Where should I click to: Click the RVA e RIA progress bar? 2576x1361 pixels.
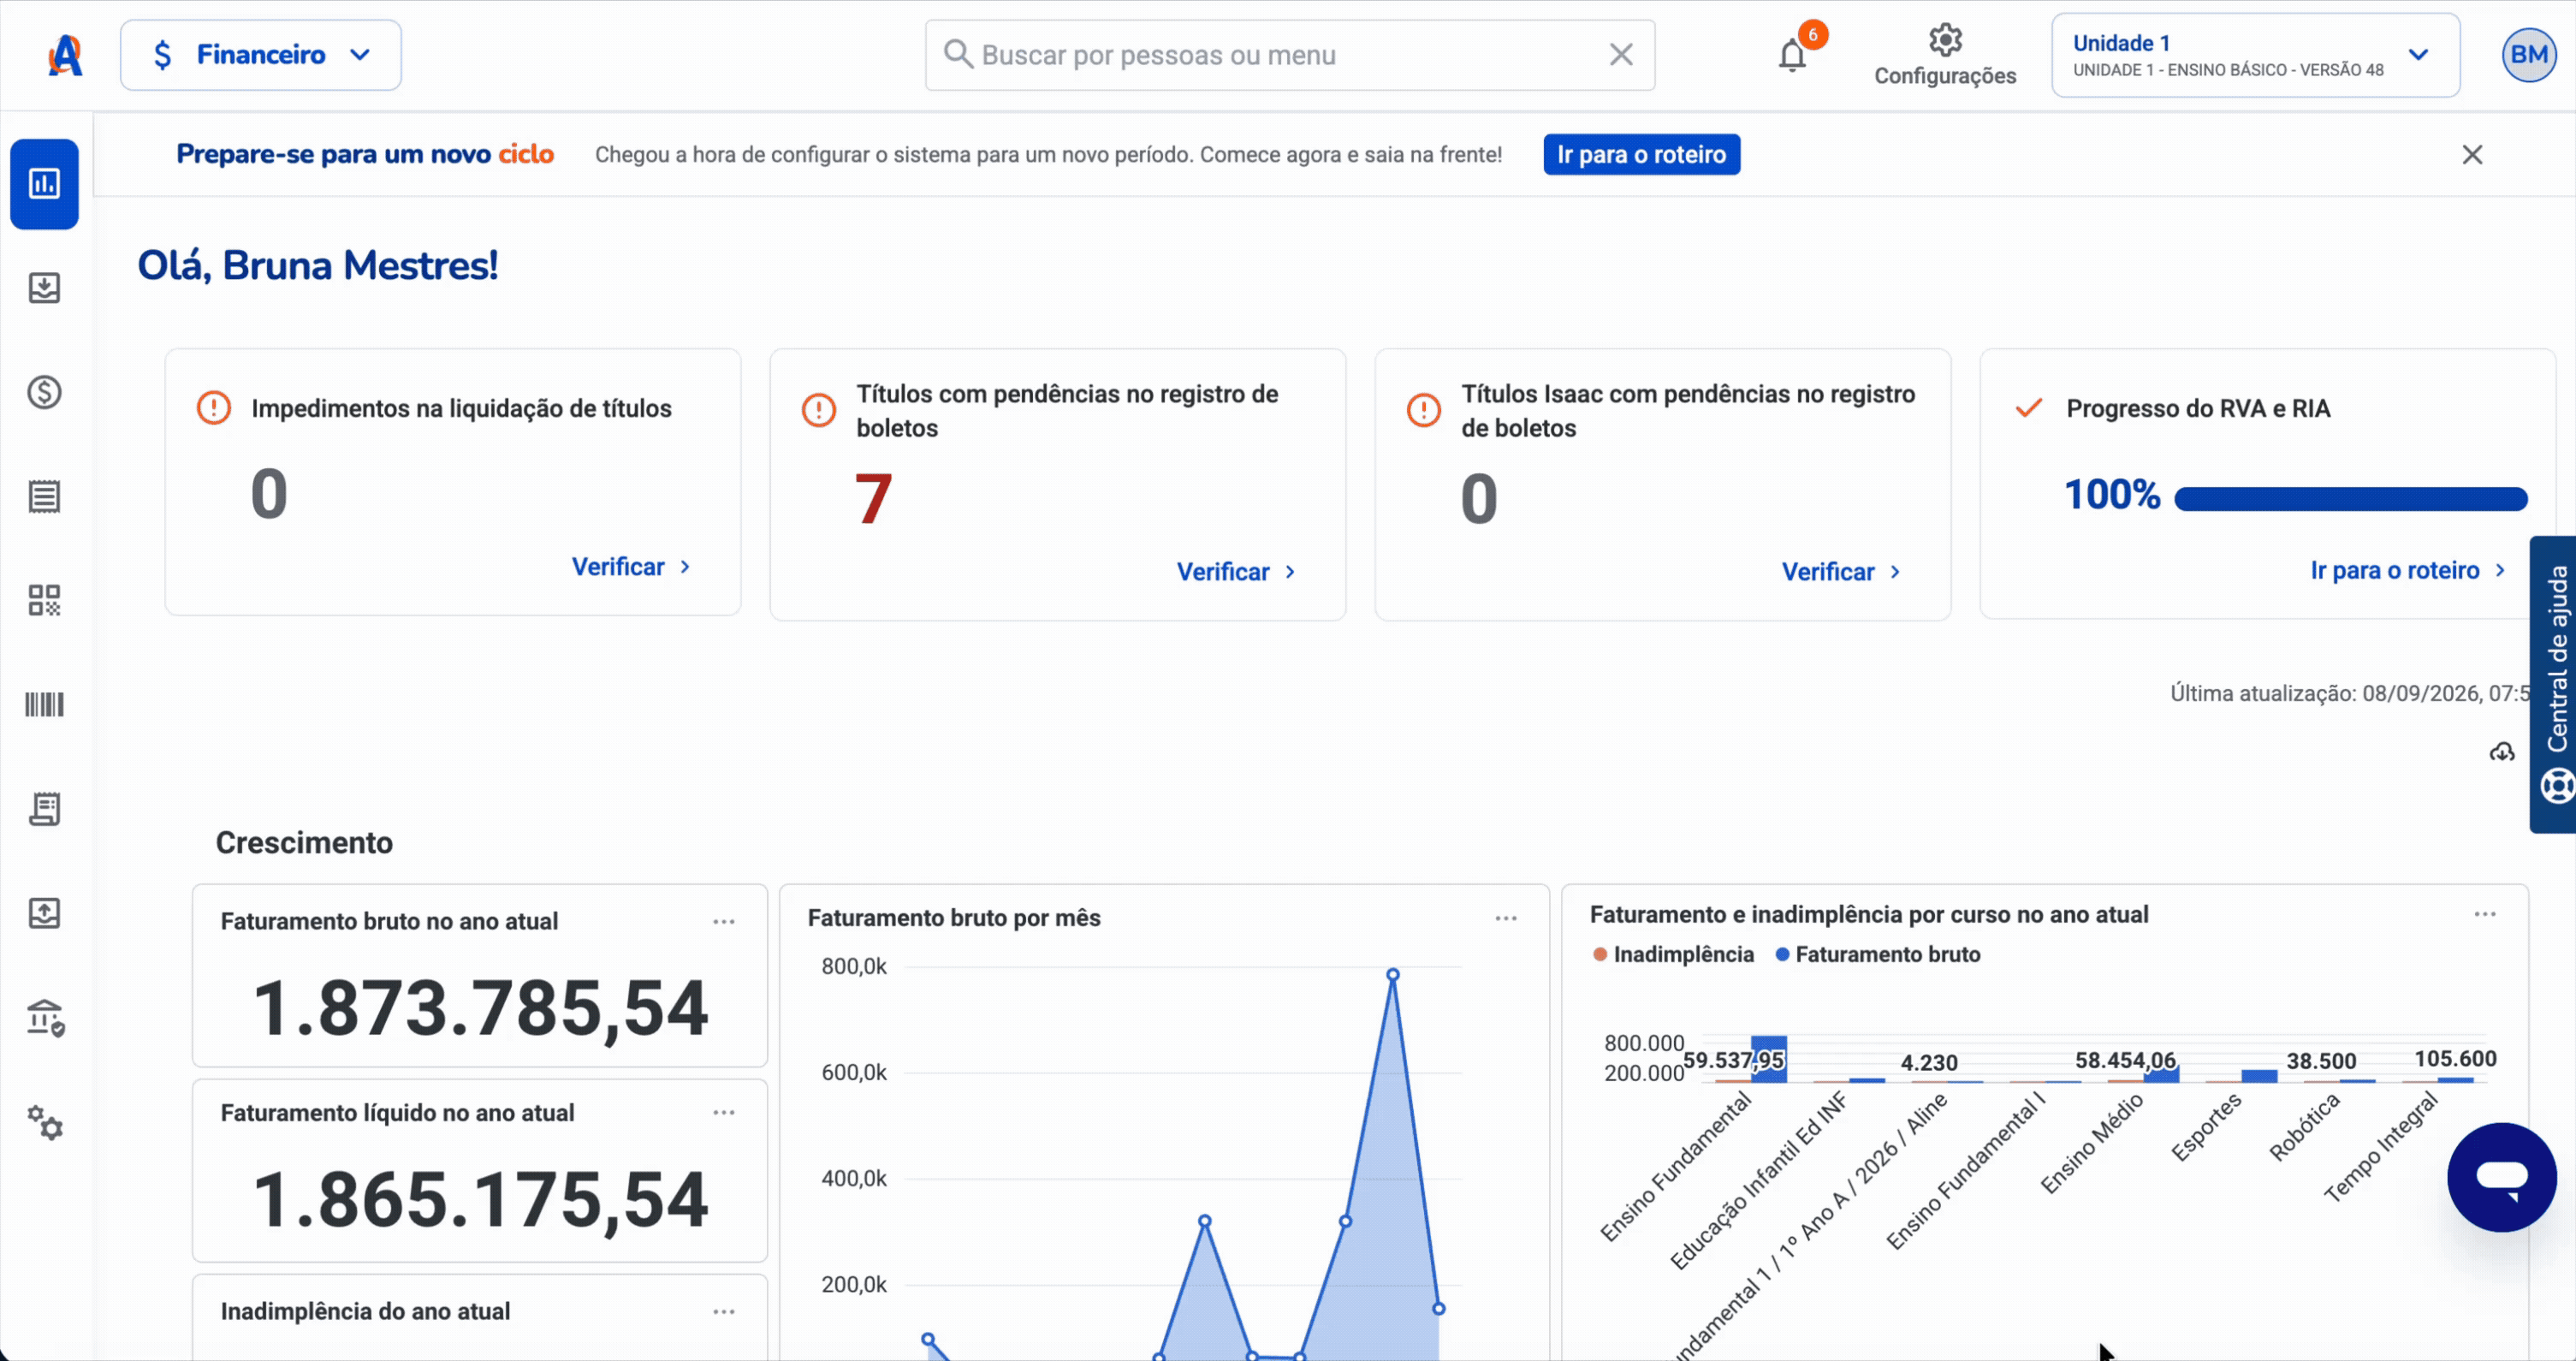(x=2350, y=498)
